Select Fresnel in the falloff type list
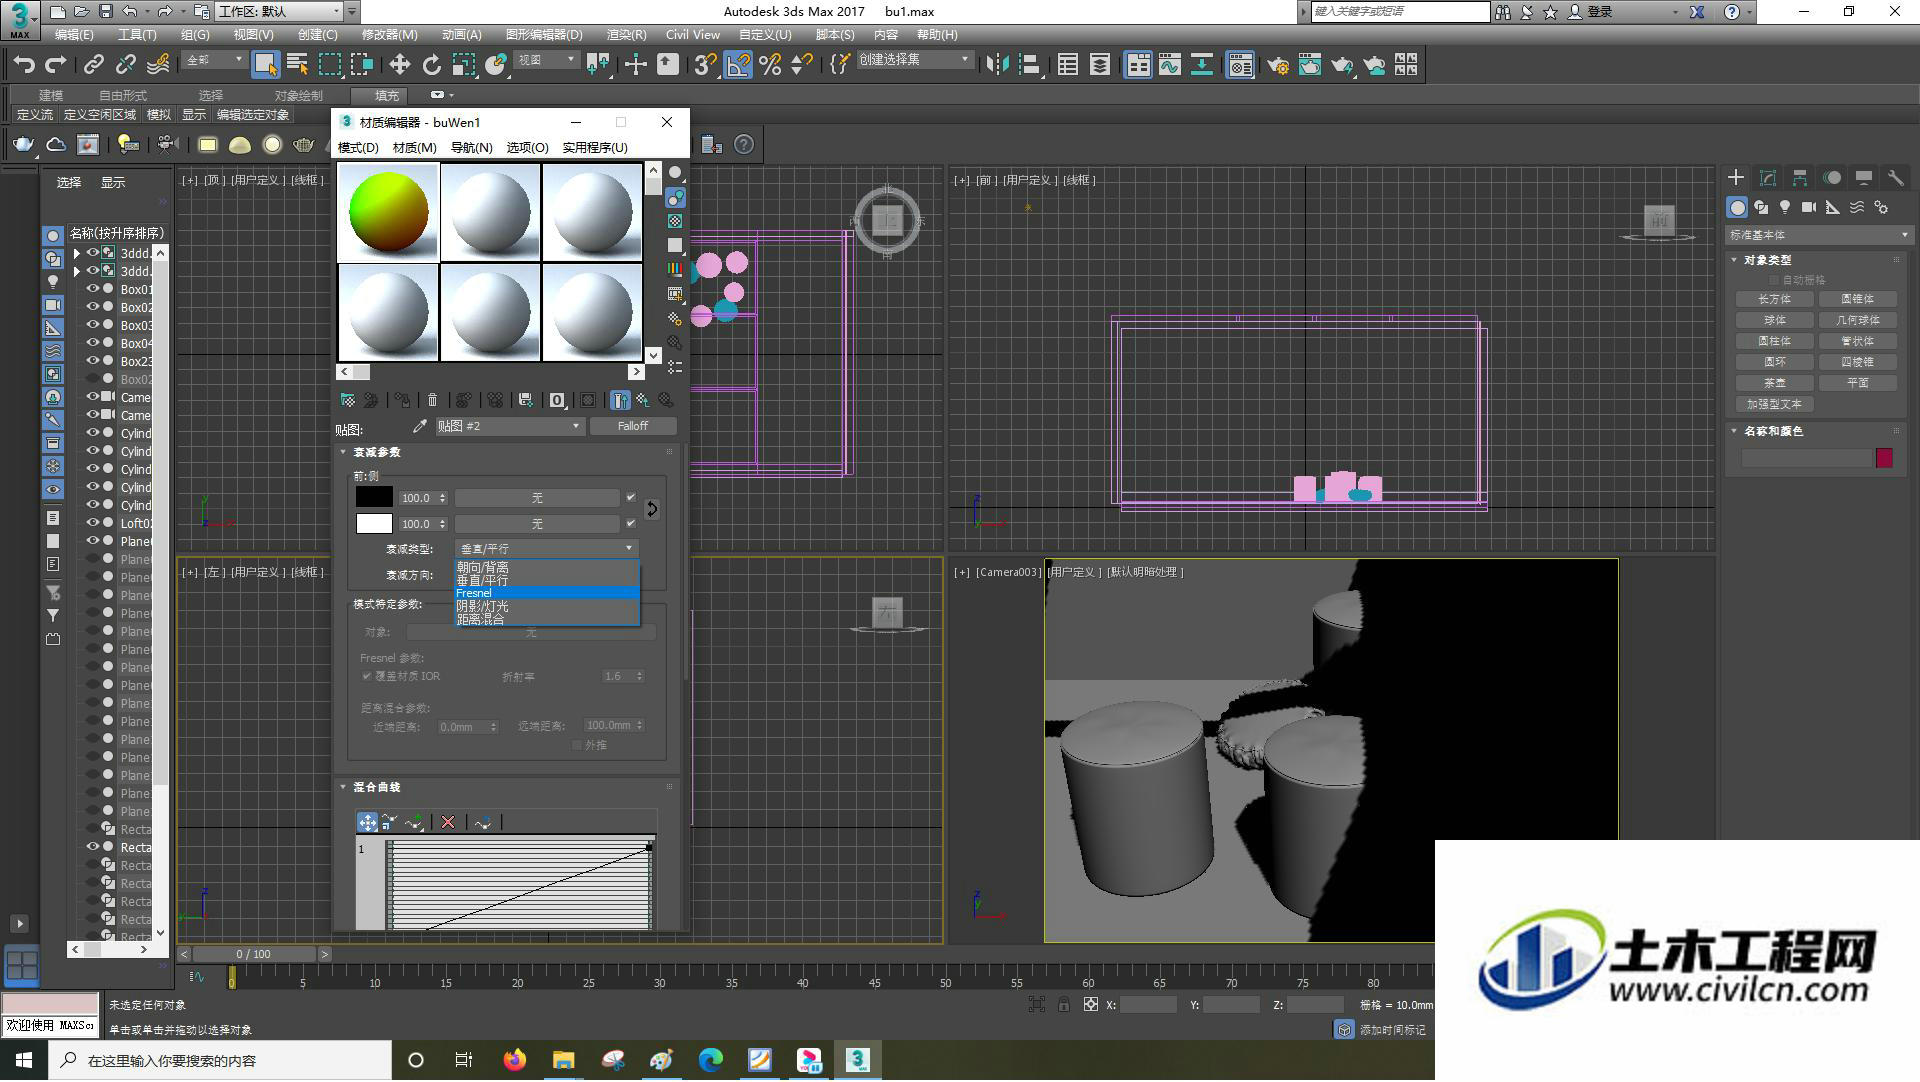Screen dimensions: 1920x1082 click(x=547, y=593)
